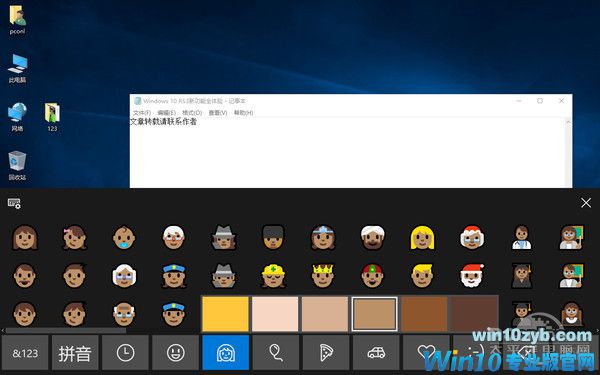Insert the baby with pacifier emoji
Image resolution: width=600 pixels, height=375 pixels.
(x=124, y=237)
